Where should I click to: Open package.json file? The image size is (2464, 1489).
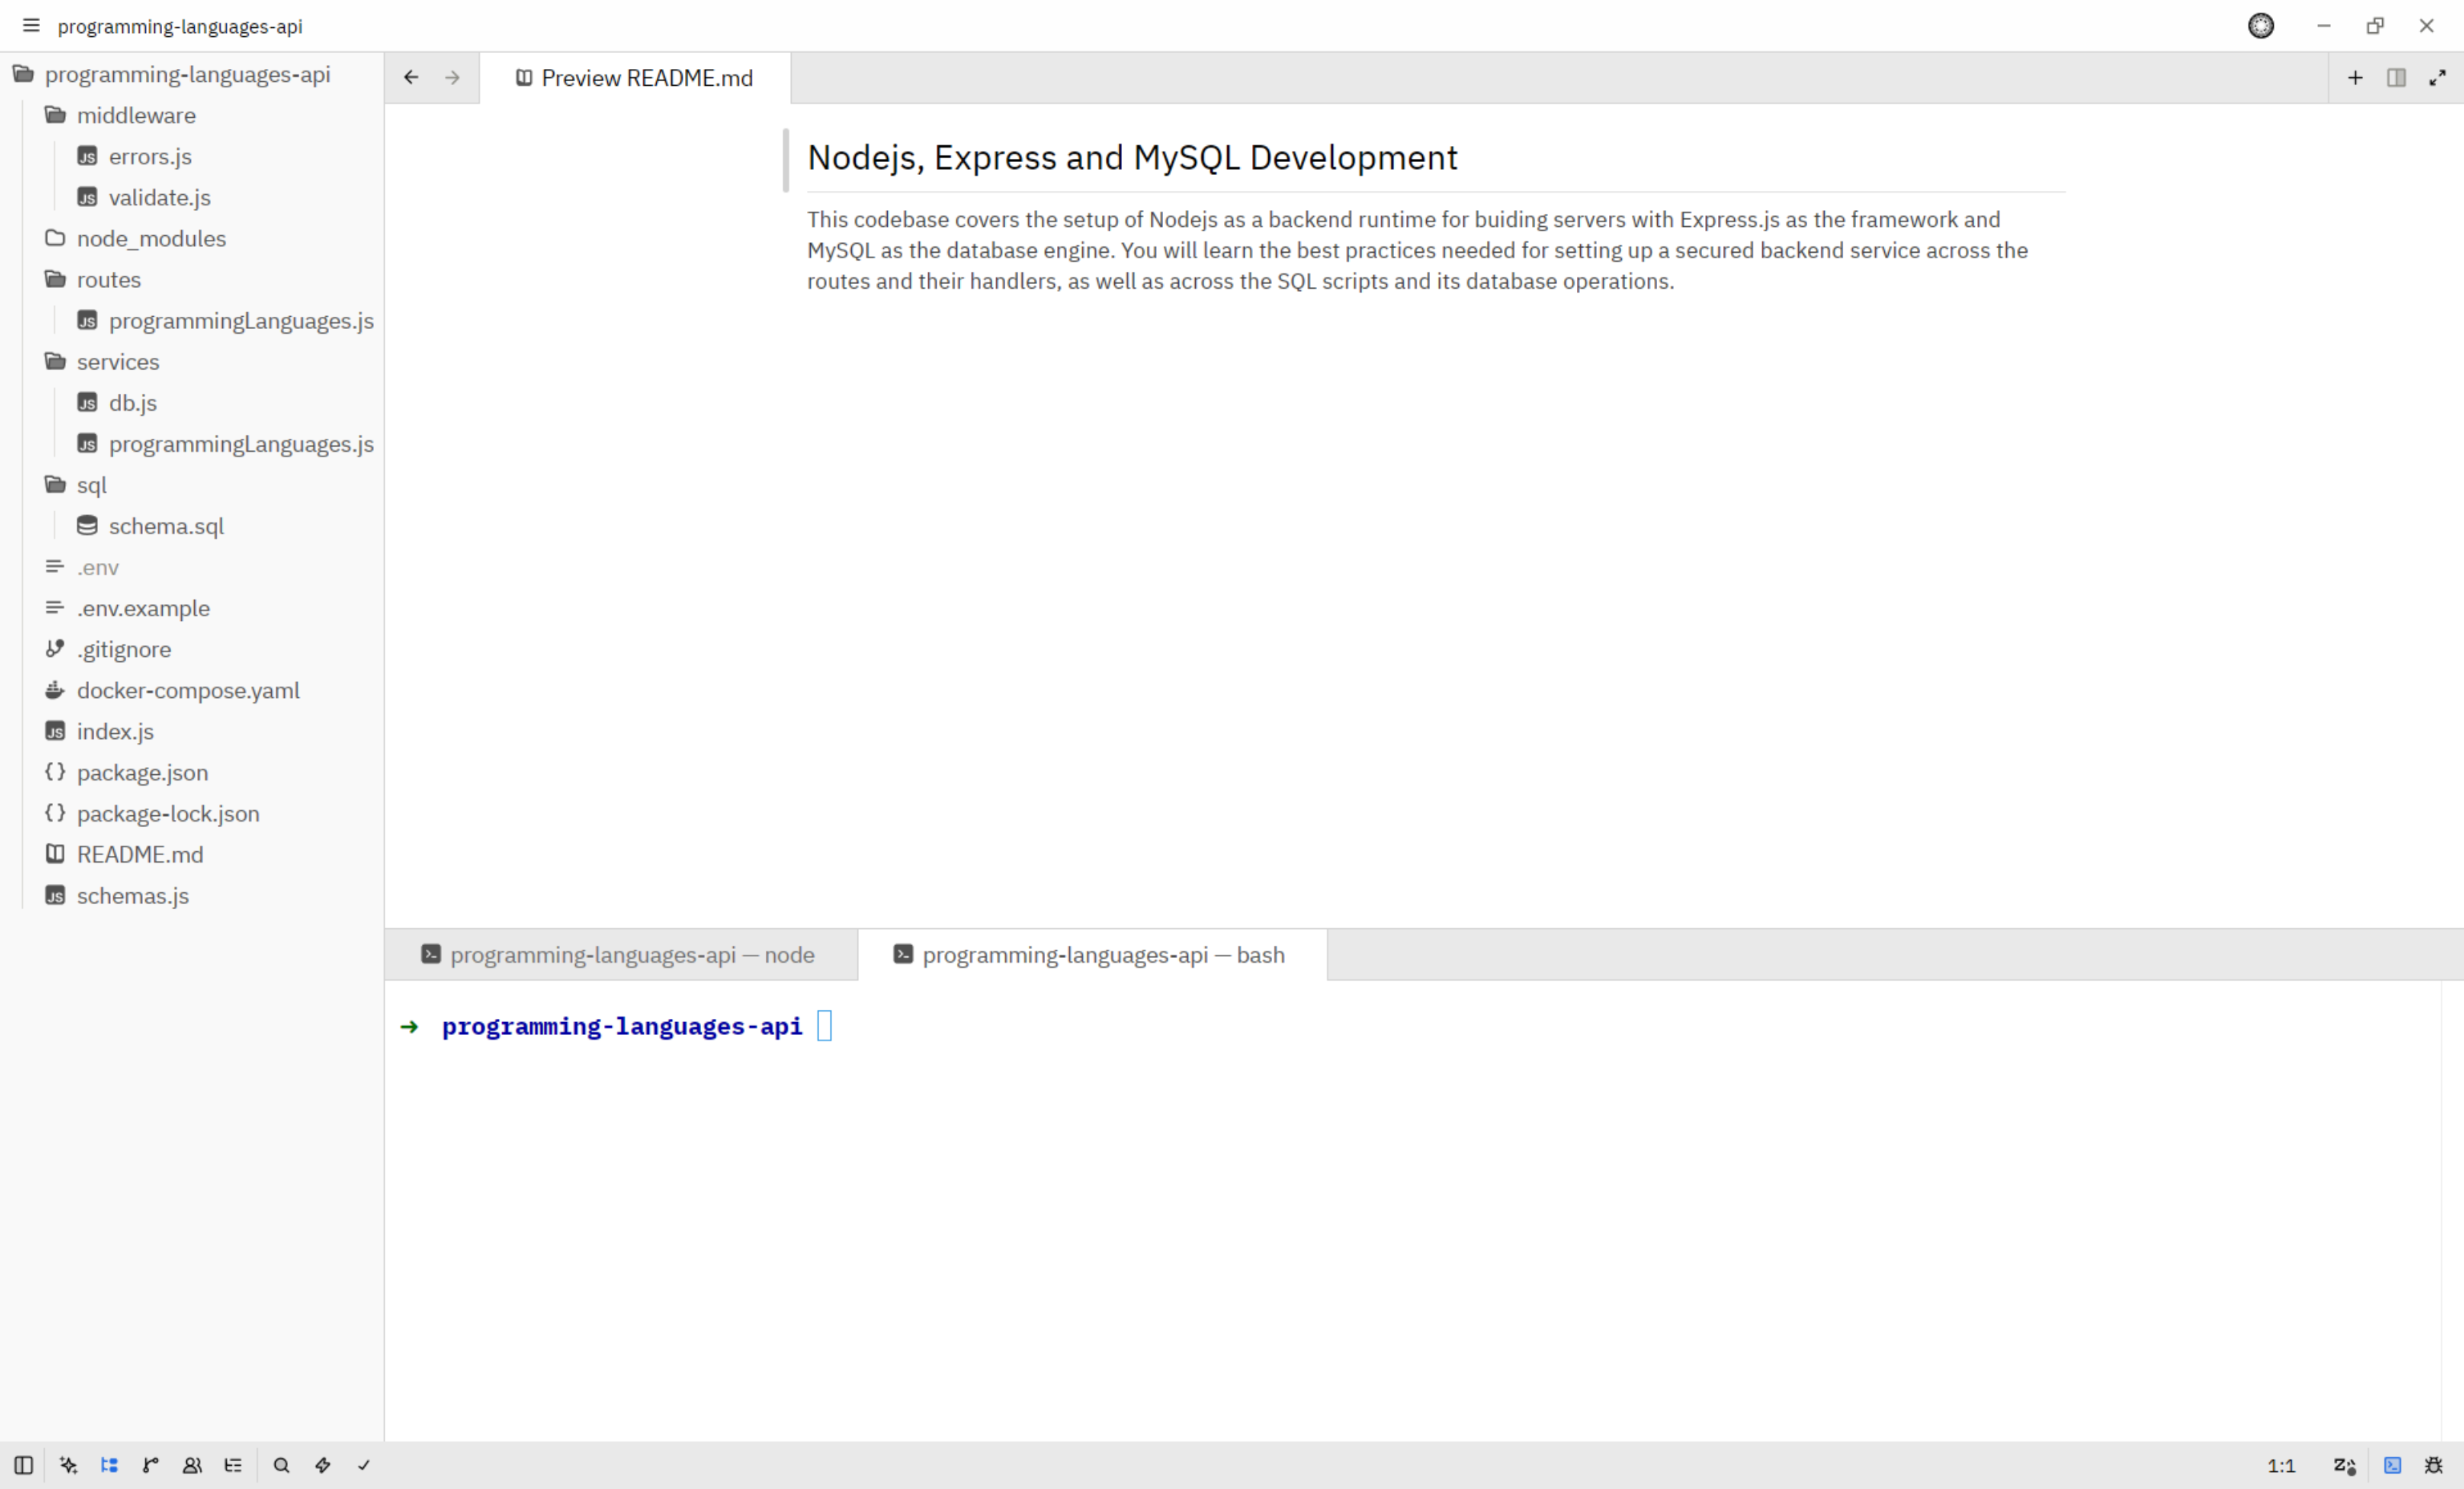tap(192, 772)
